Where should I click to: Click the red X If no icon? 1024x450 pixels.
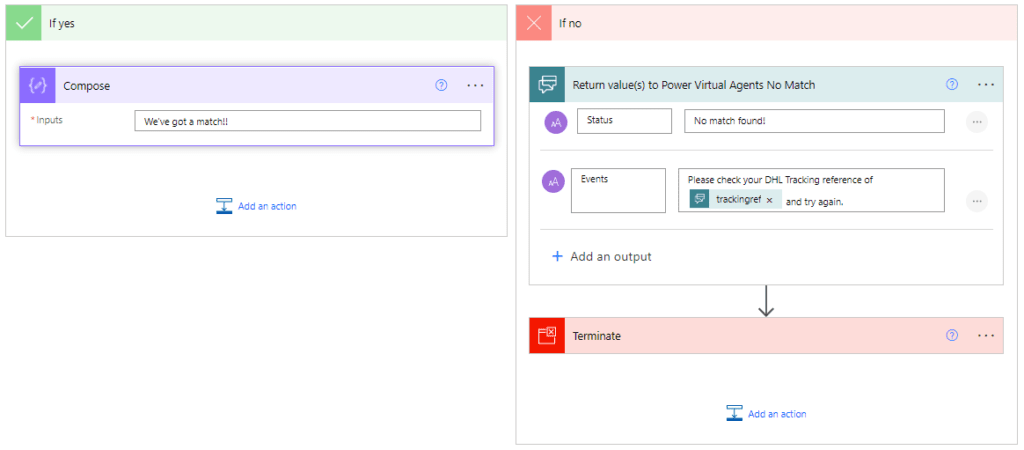click(x=534, y=23)
